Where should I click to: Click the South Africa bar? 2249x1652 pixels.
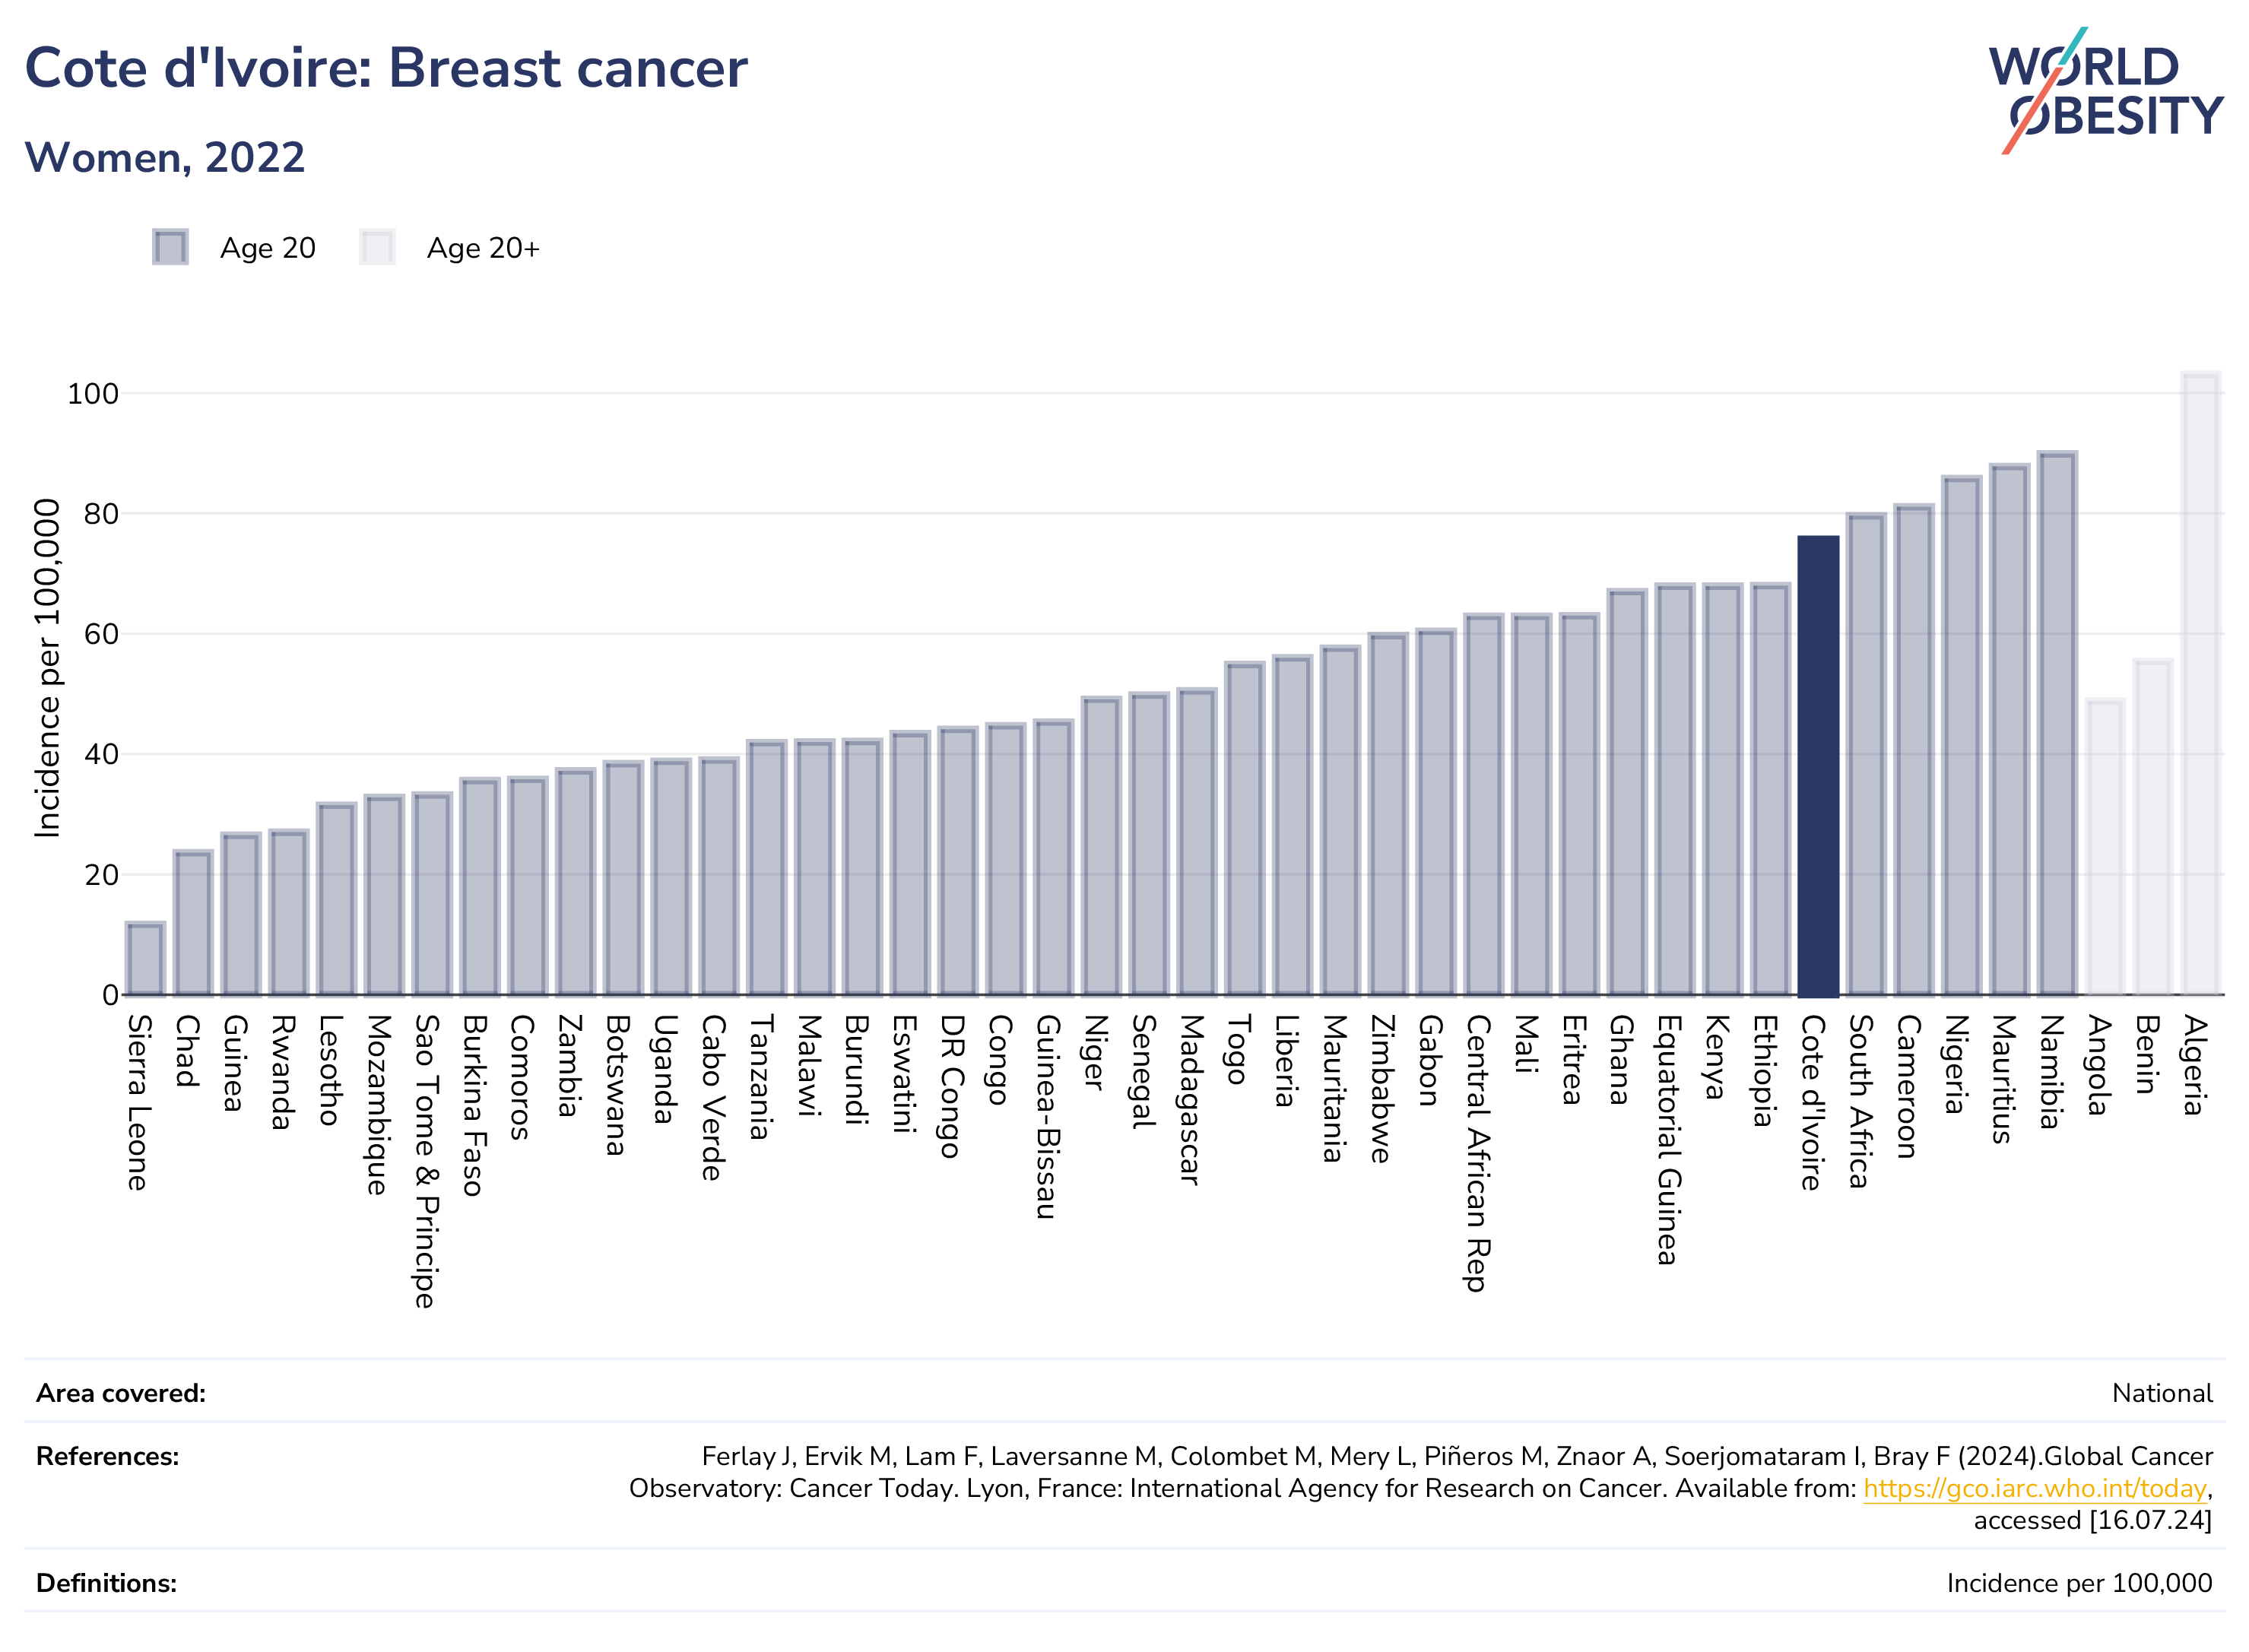click(1865, 754)
